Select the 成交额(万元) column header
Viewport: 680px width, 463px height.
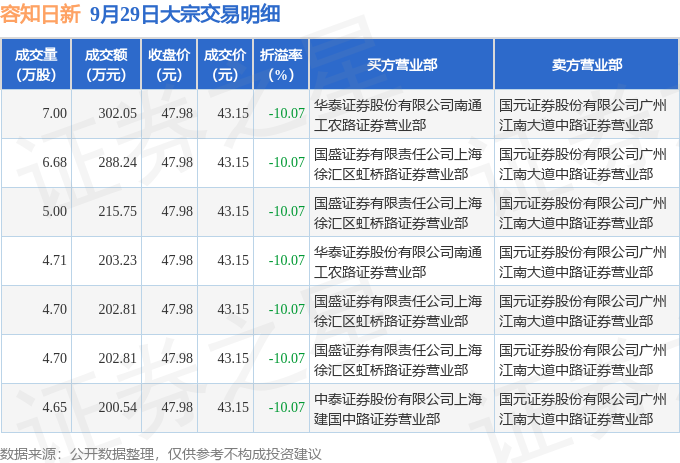tap(106, 65)
